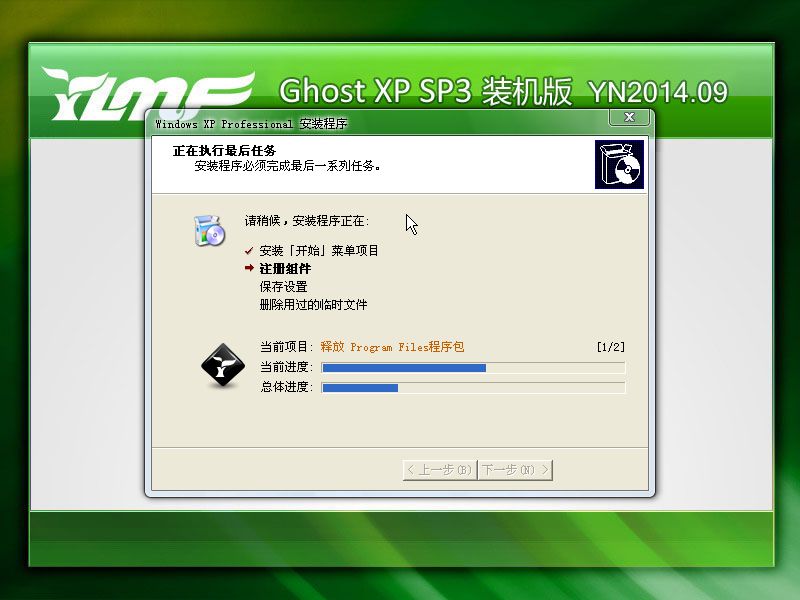Click the 总体进度 label
Image resolution: width=800 pixels, height=600 pixels.
pyautogui.click(x=286, y=387)
